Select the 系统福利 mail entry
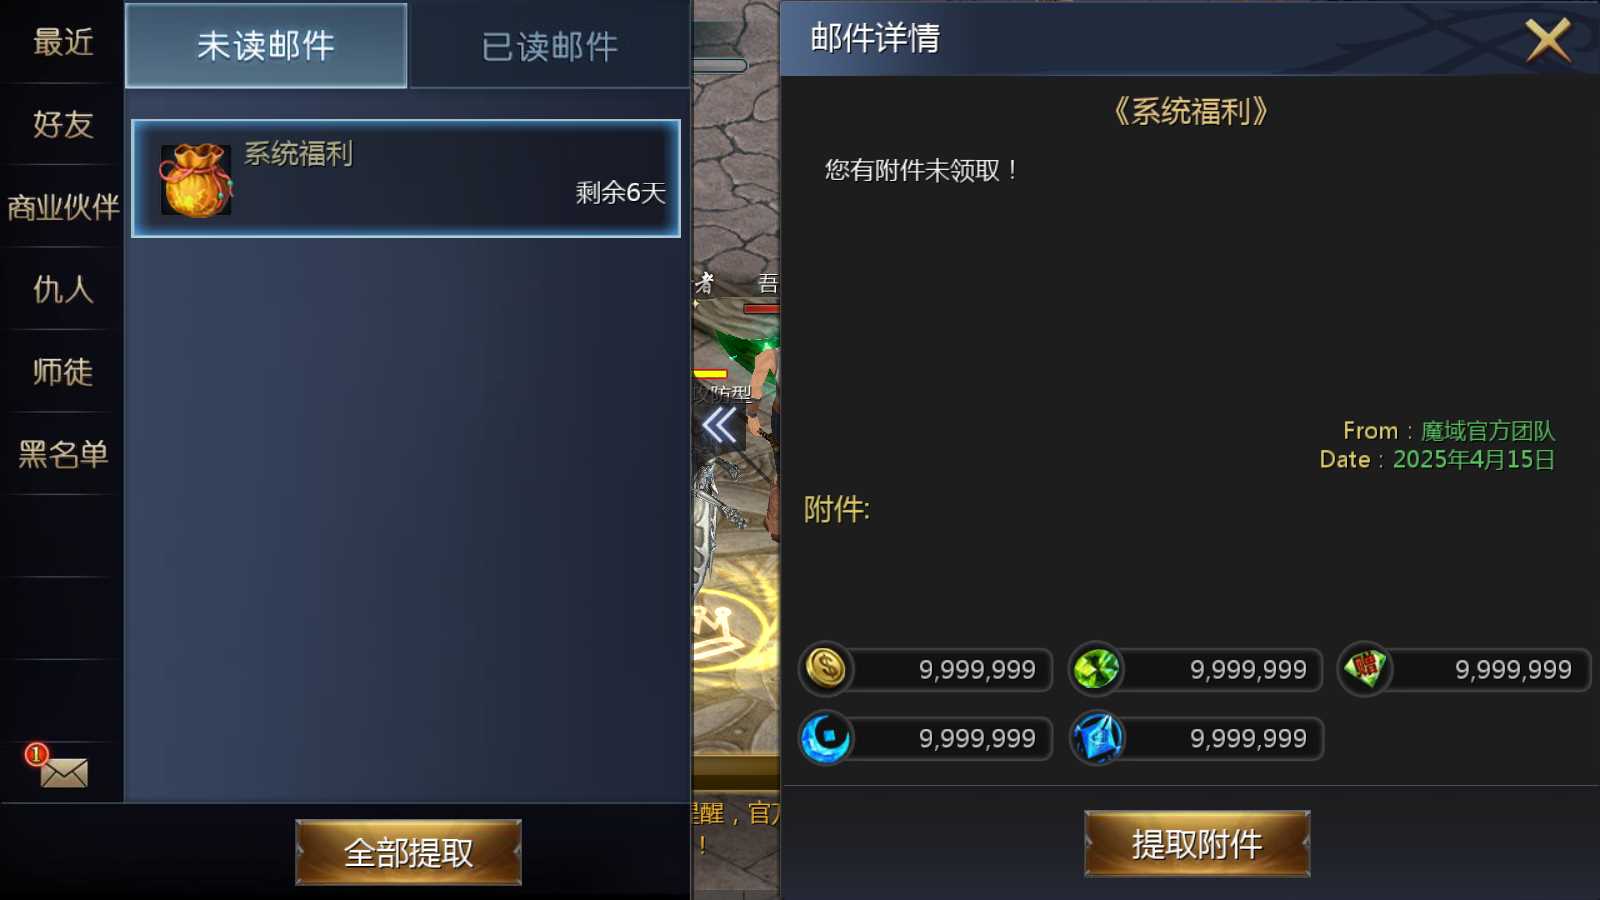 tap(406, 179)
